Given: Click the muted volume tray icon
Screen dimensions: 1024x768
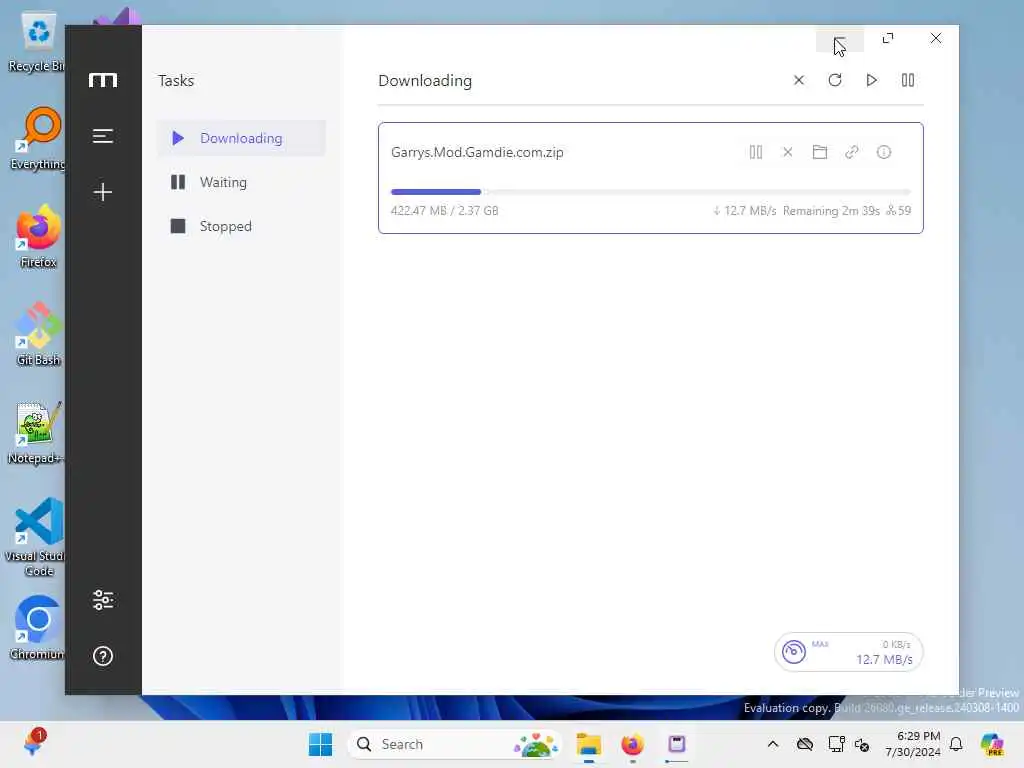Looking at the screenshot, I should coord(862,744).
